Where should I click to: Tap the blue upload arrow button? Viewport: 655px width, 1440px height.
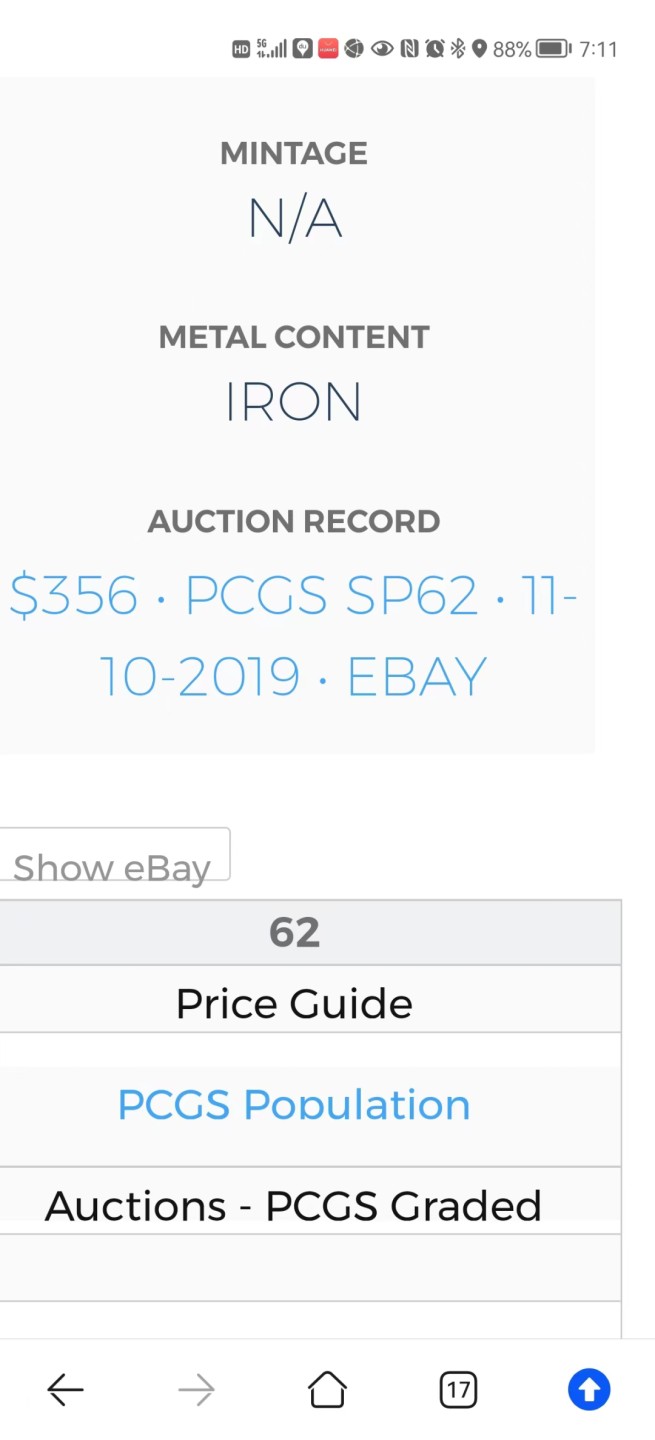pyautogui.click(x=589, y=1389)
